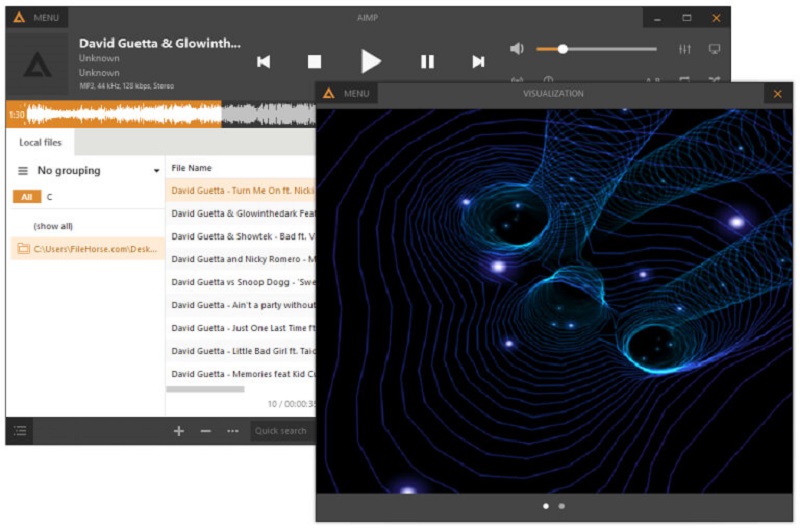Click the visualization animation area
The height and width of the screenshot is (528, 800).
(x=555, y=301)
